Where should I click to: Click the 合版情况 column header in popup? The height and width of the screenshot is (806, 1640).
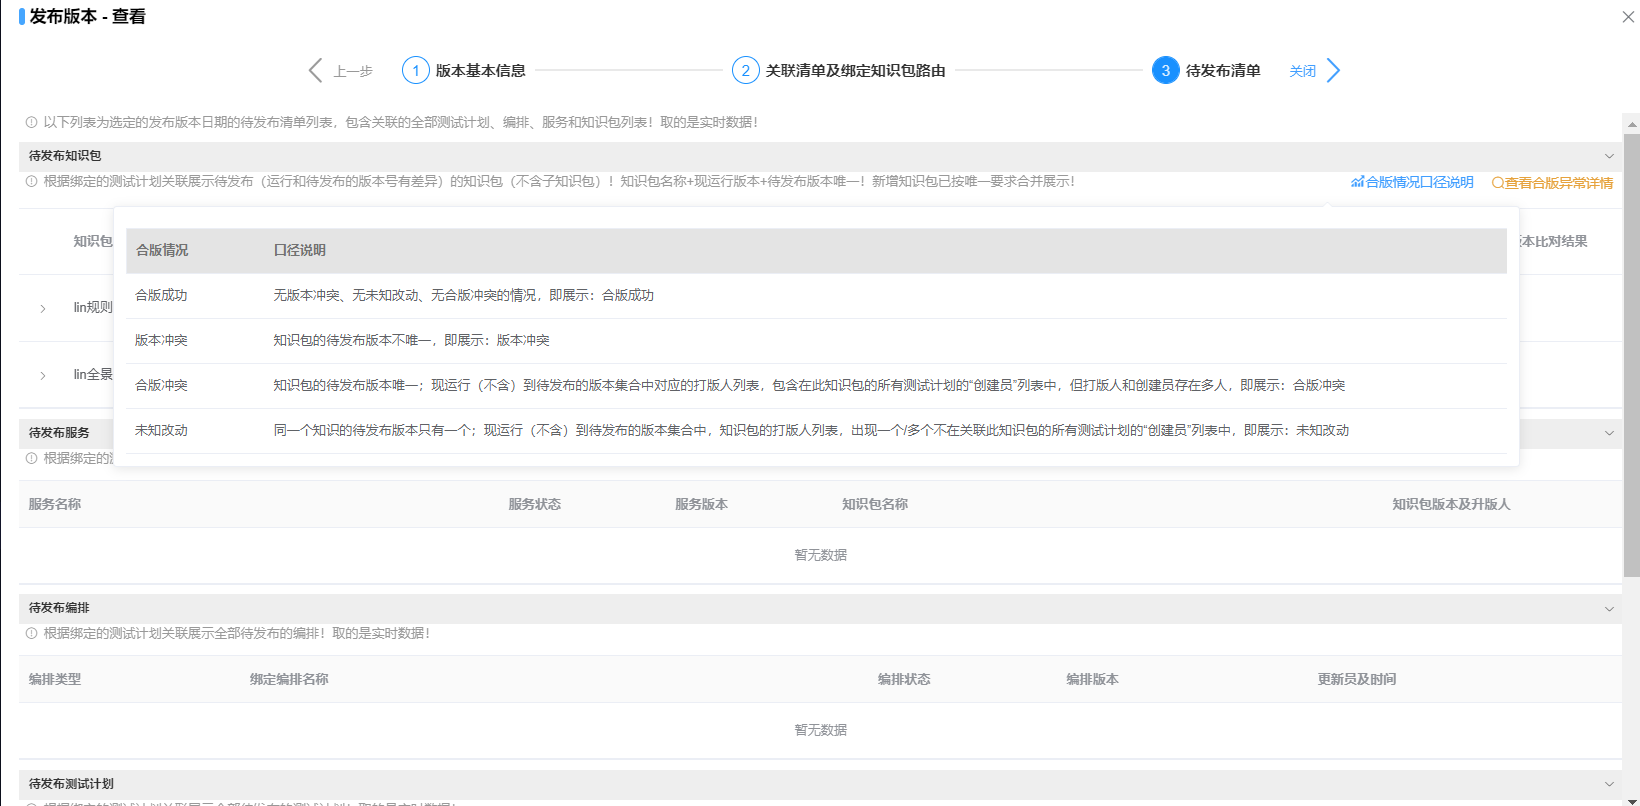coord(162,250)
